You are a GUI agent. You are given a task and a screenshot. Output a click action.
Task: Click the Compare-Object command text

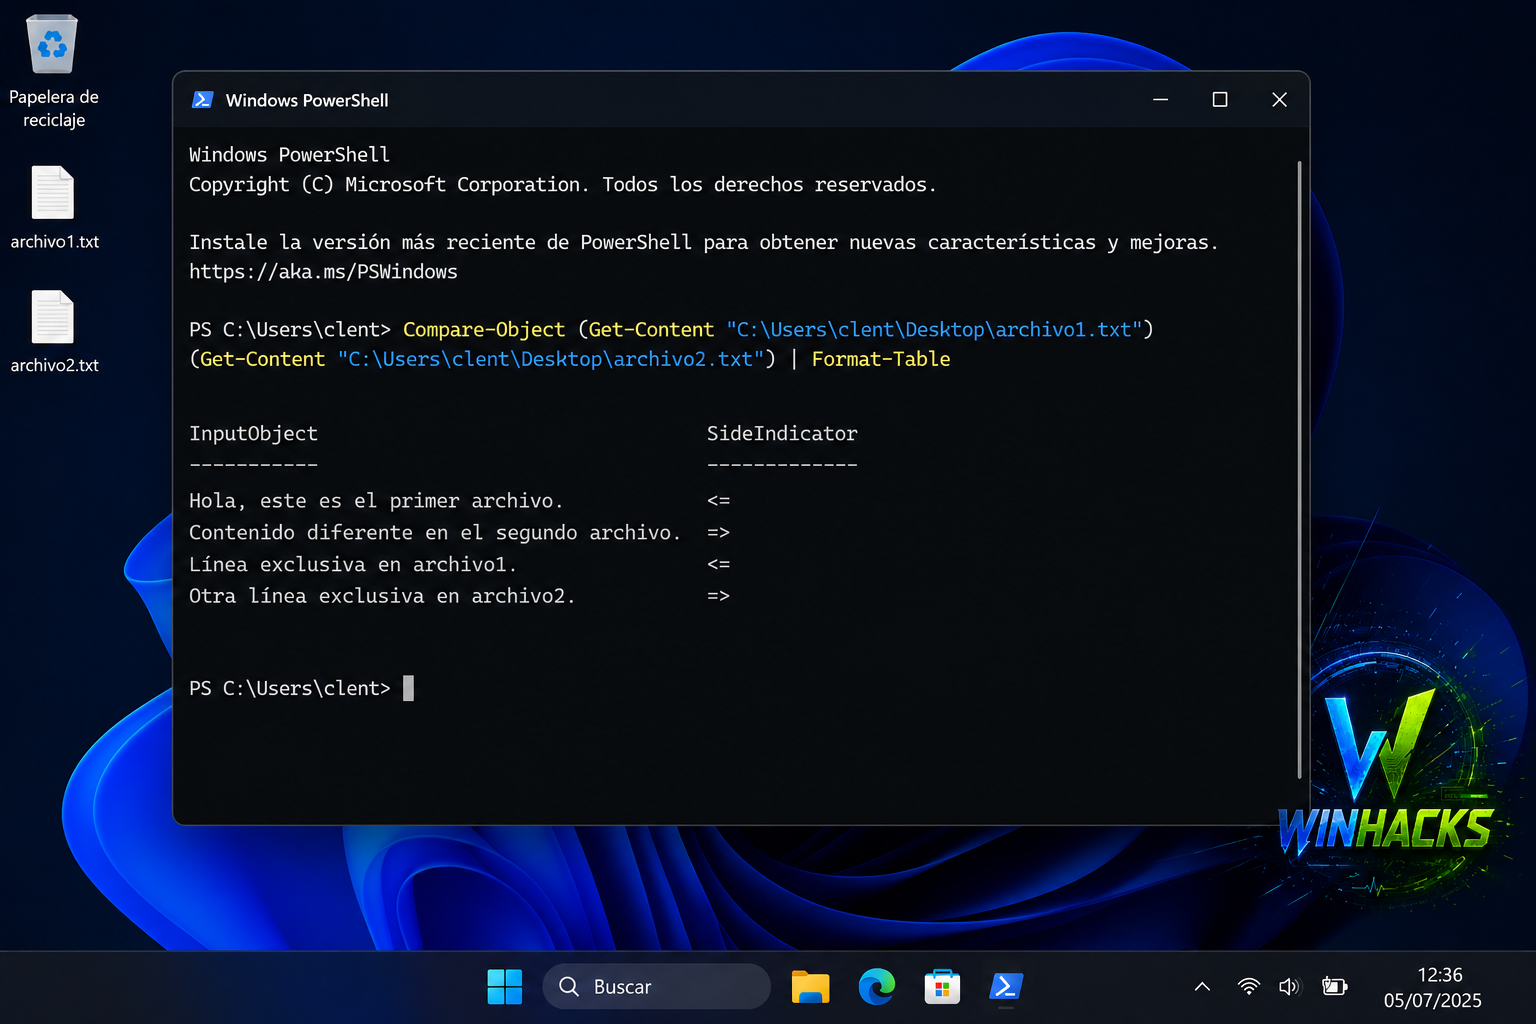pyautogui.click(x=484, y=330)
